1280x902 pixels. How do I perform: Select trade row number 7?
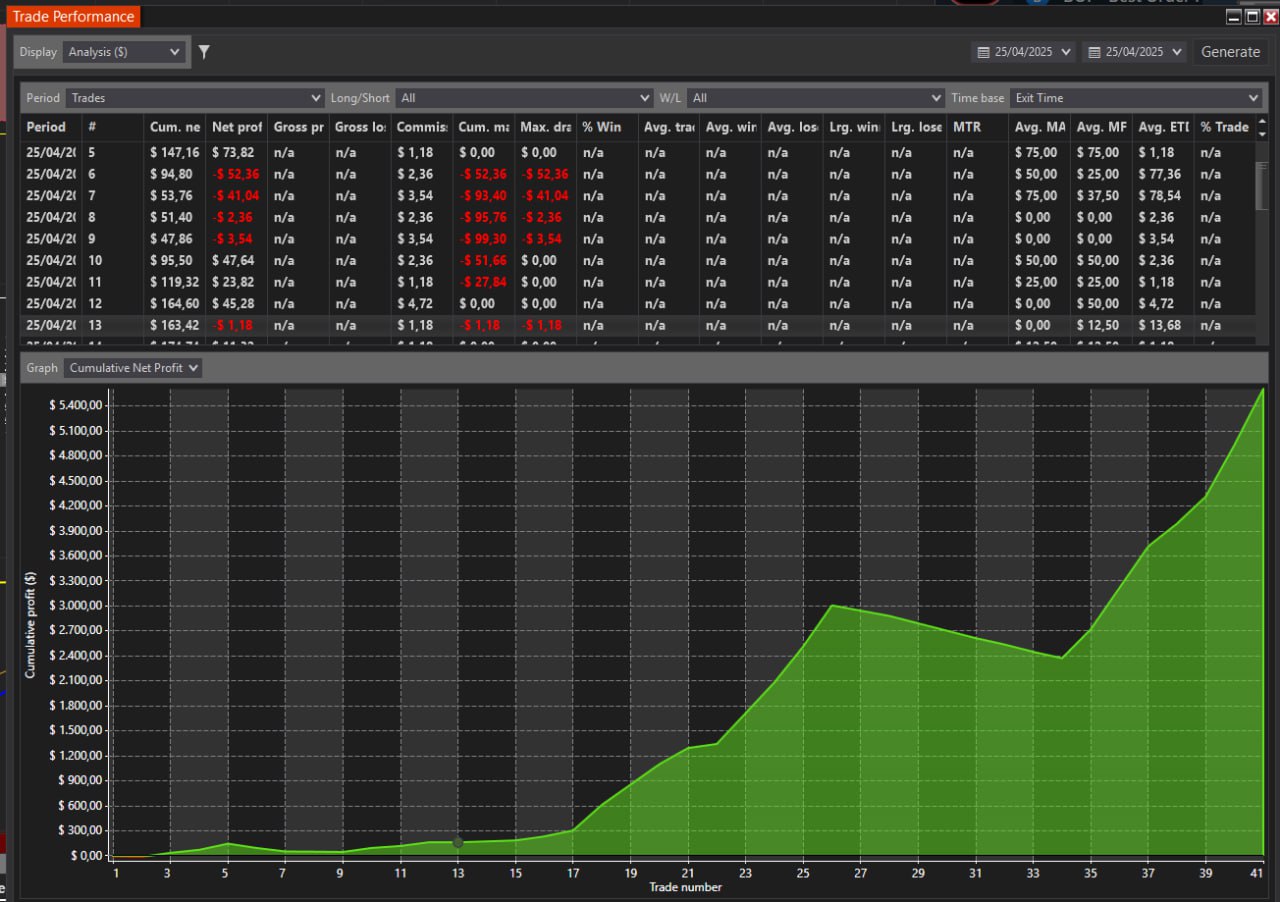[92, 196]
